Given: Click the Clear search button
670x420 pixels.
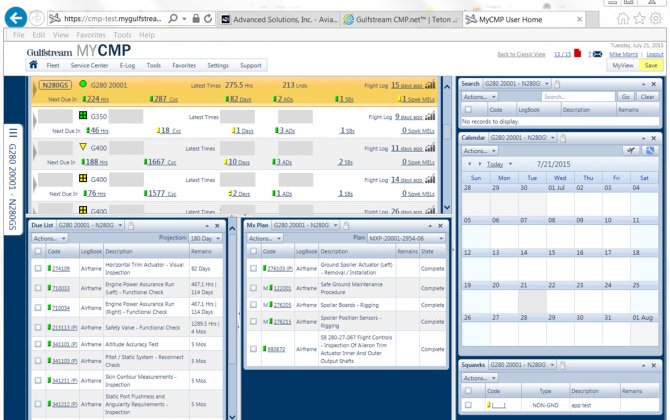Looking at the screenshot, I should tap(647, 97).
